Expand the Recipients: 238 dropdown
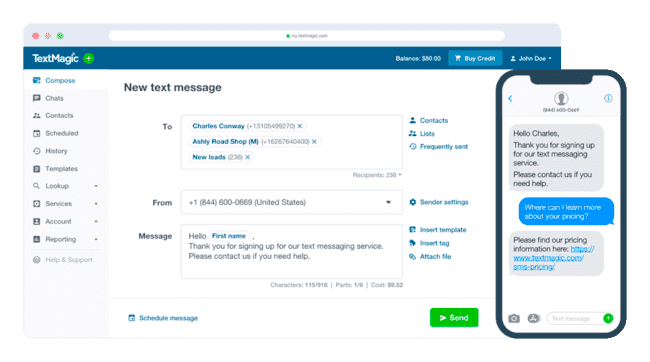Screen dimensions: 650x362 tap(377, 175)
